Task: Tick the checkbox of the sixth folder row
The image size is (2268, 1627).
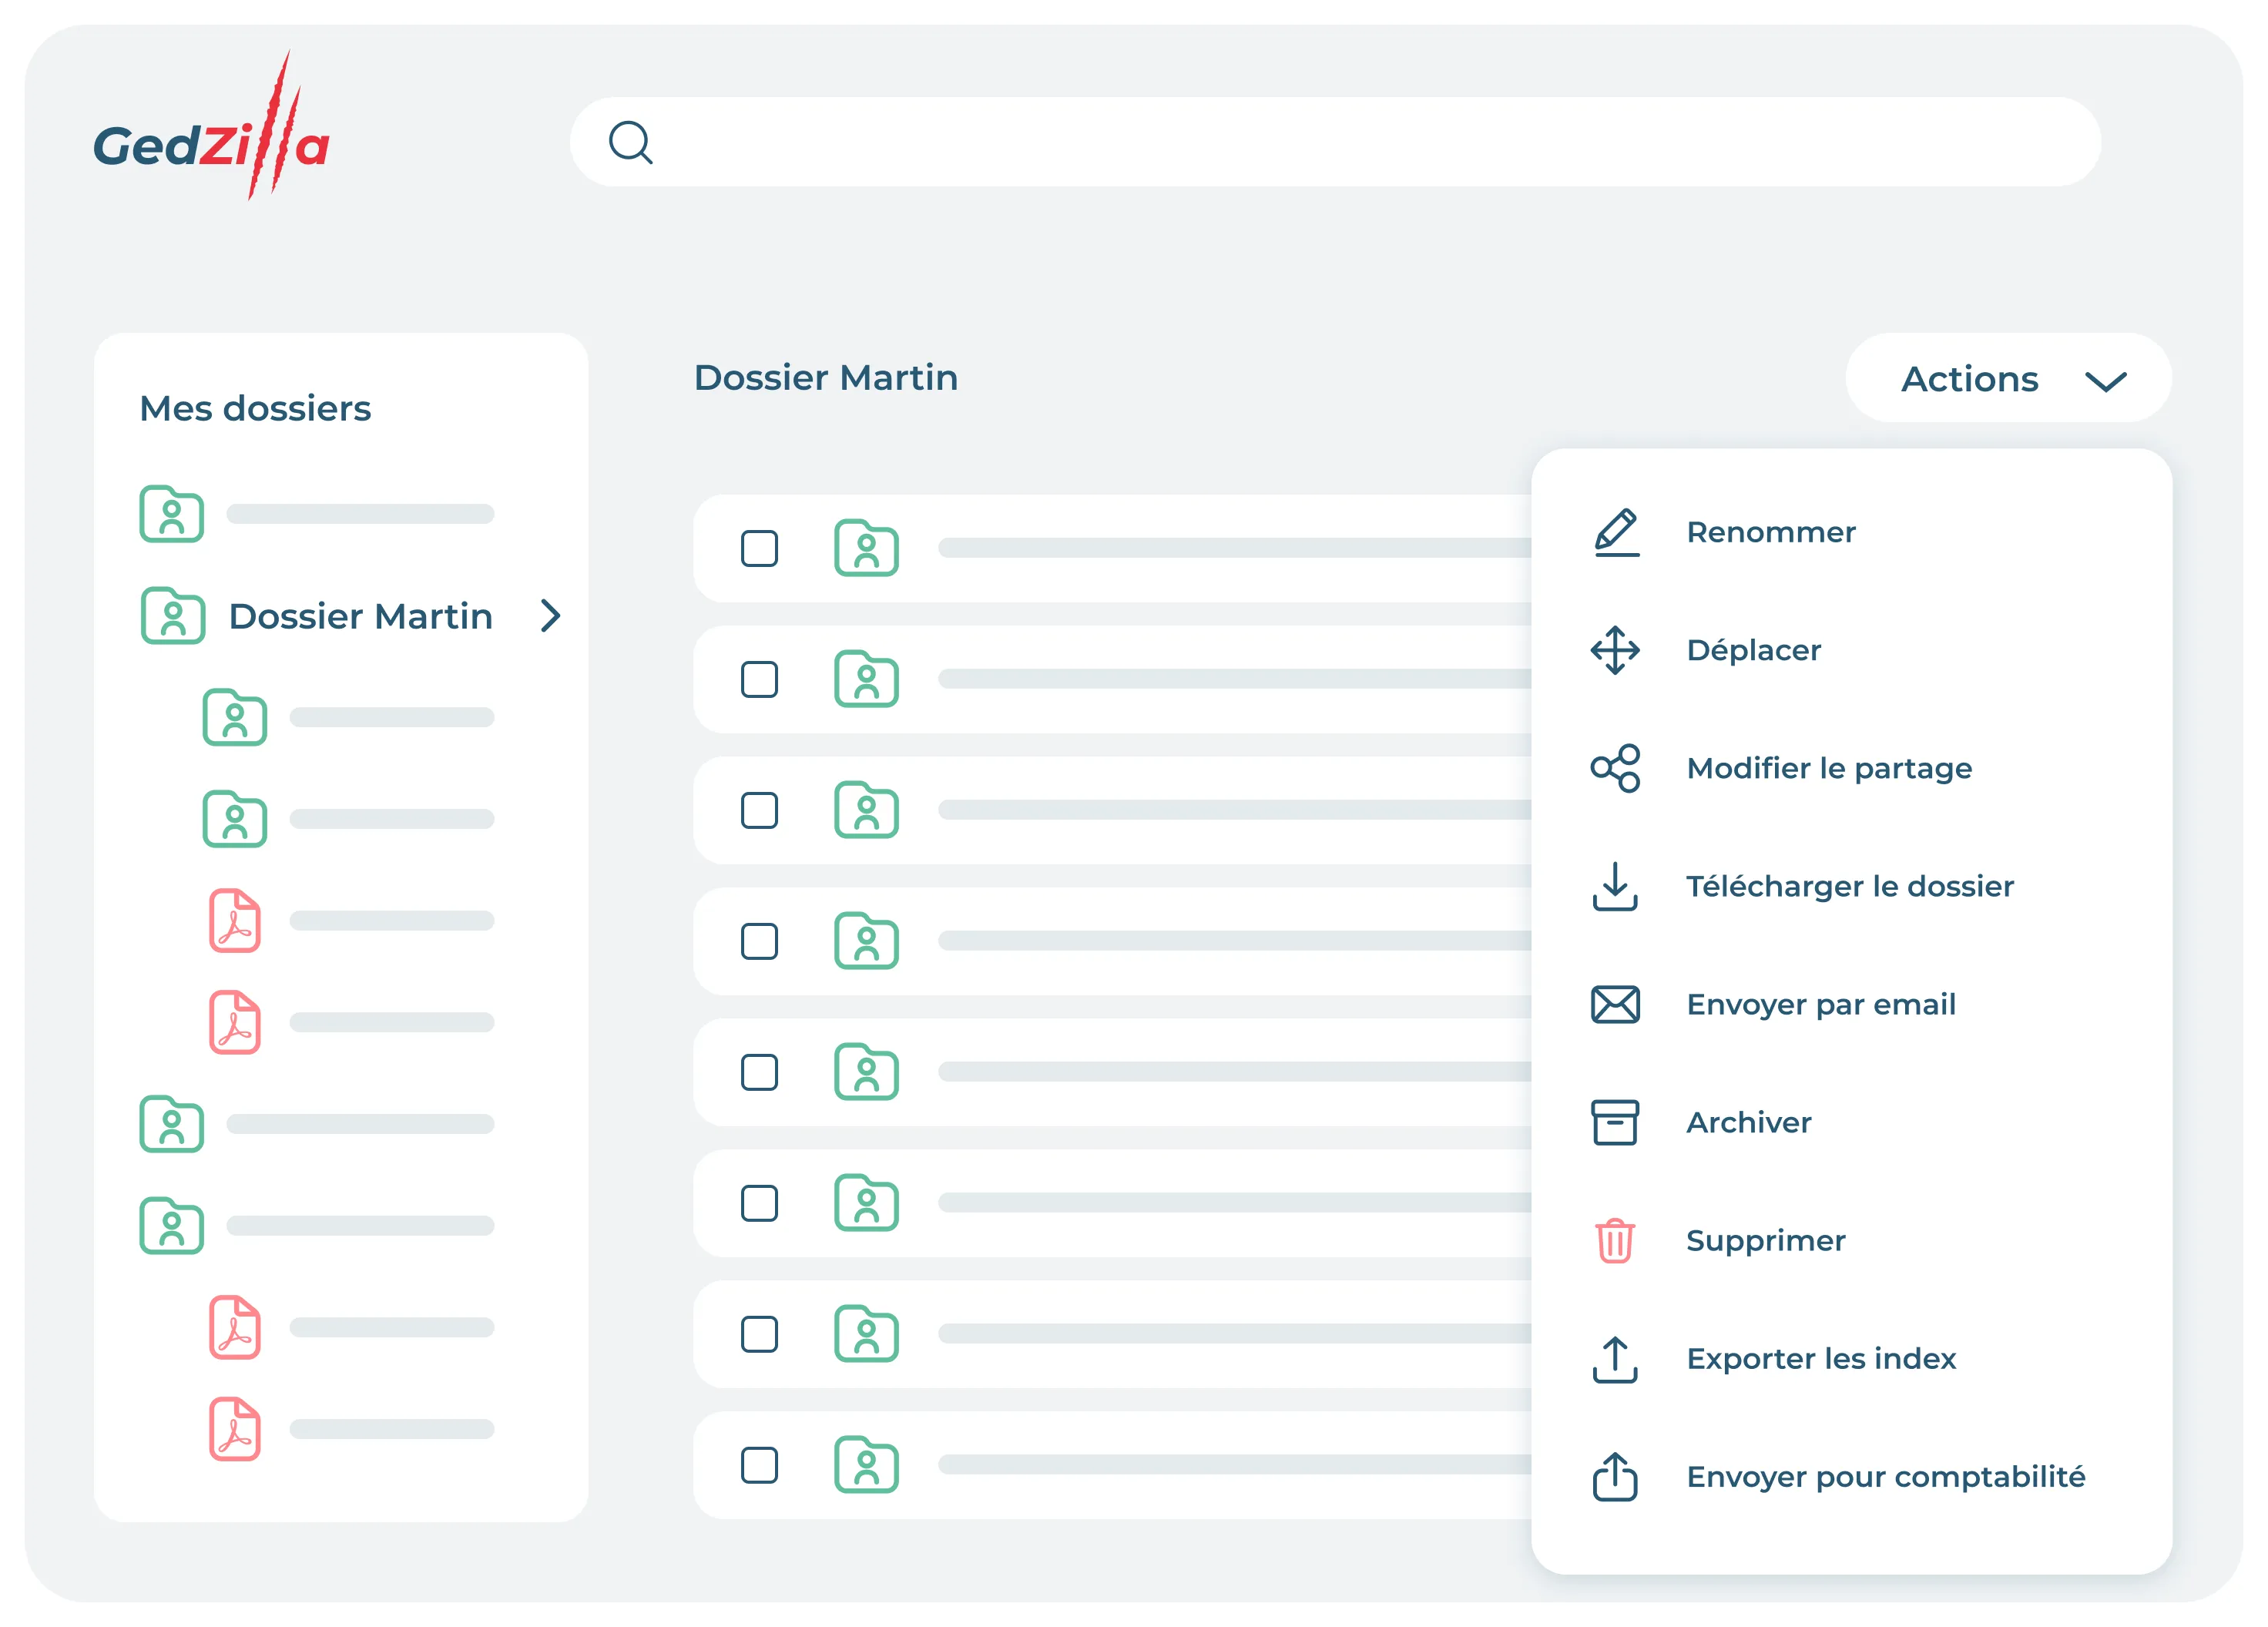Action: click(x=759, y=1203)
